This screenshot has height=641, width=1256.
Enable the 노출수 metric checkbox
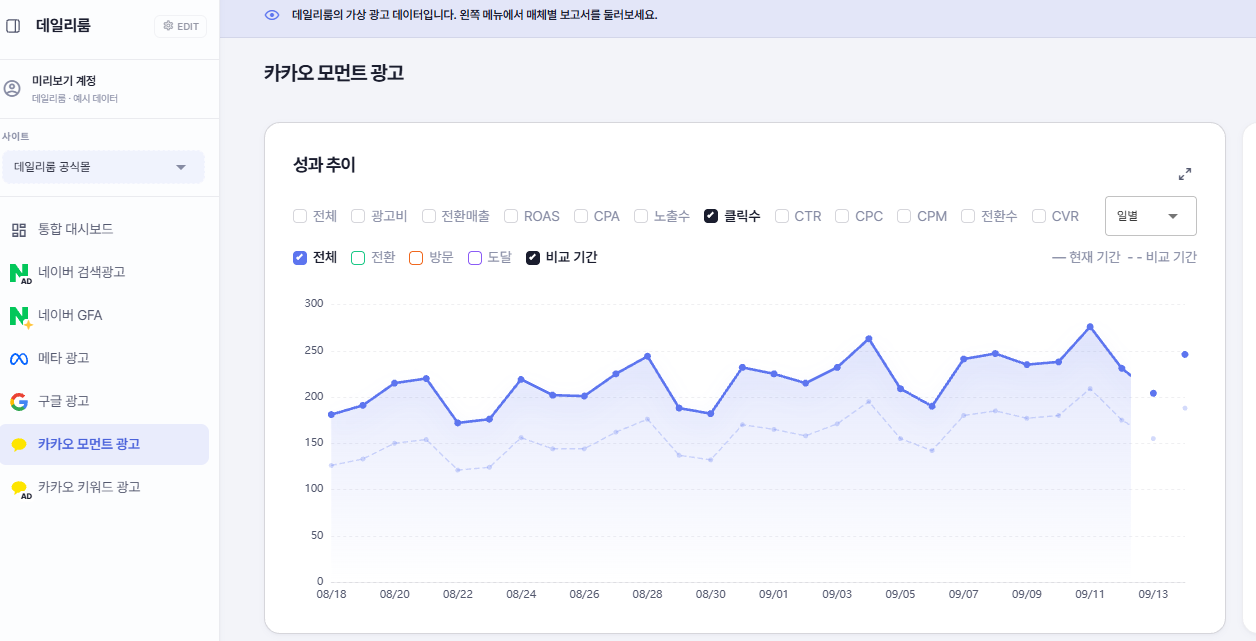click(641, 216)
